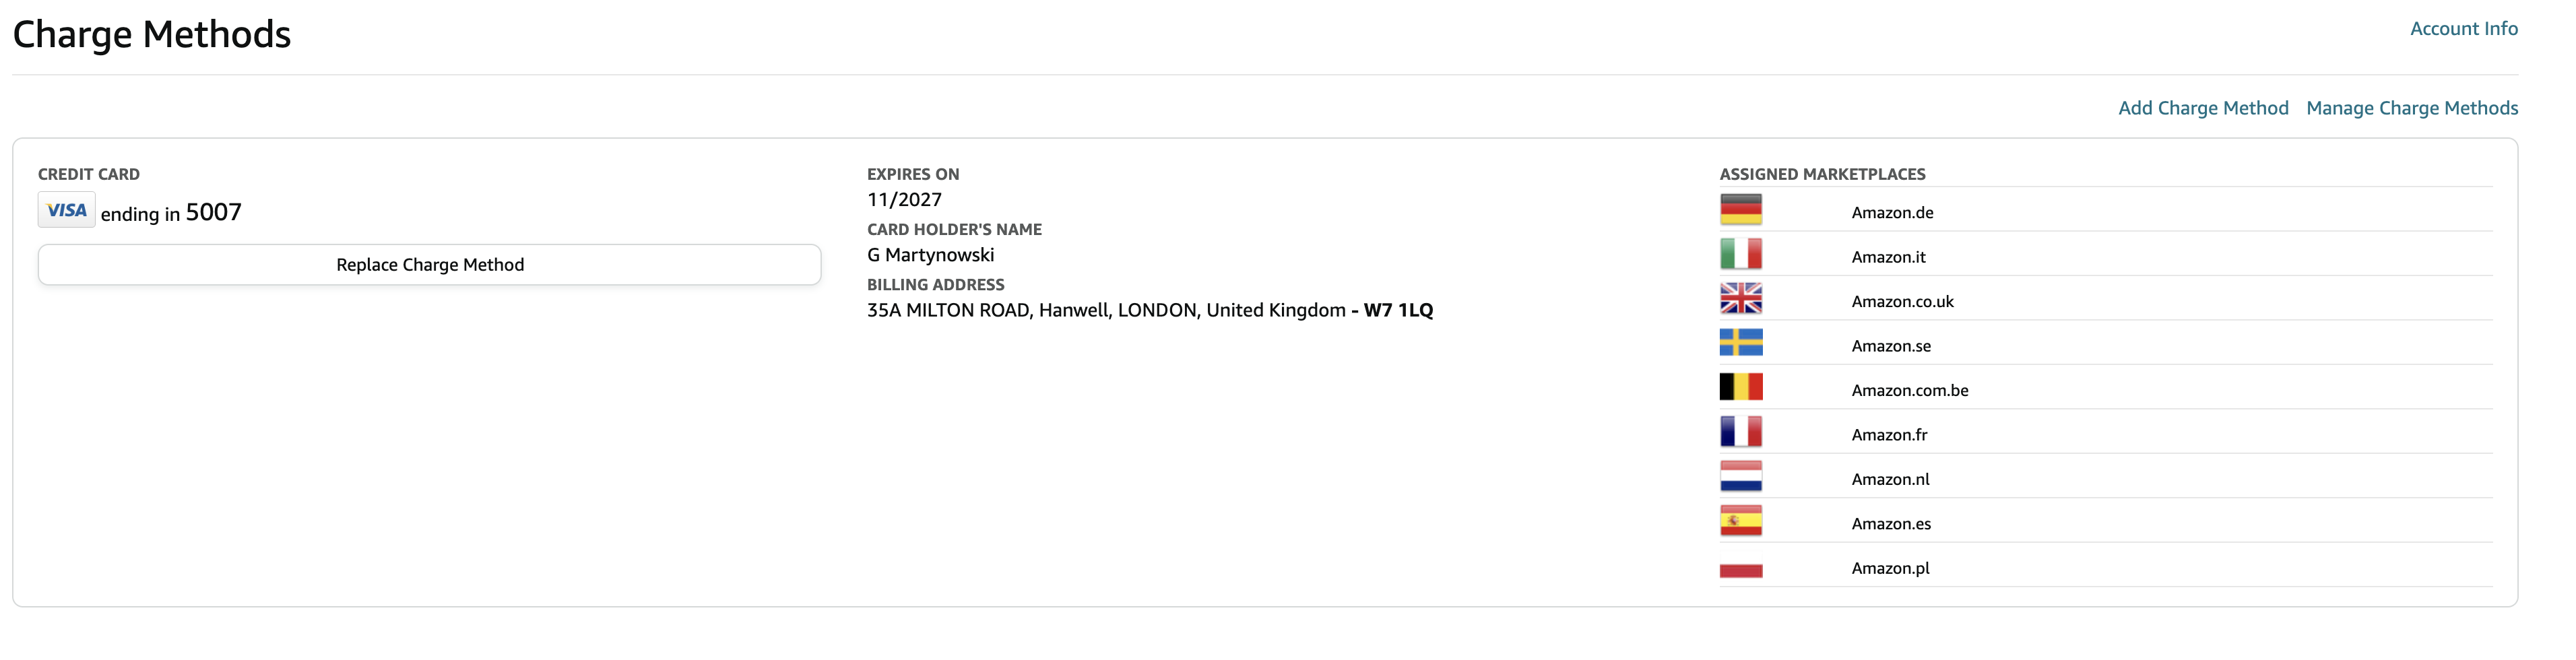
Task: Click the Spanish flag icon
Action: [x=1740, y=521]
